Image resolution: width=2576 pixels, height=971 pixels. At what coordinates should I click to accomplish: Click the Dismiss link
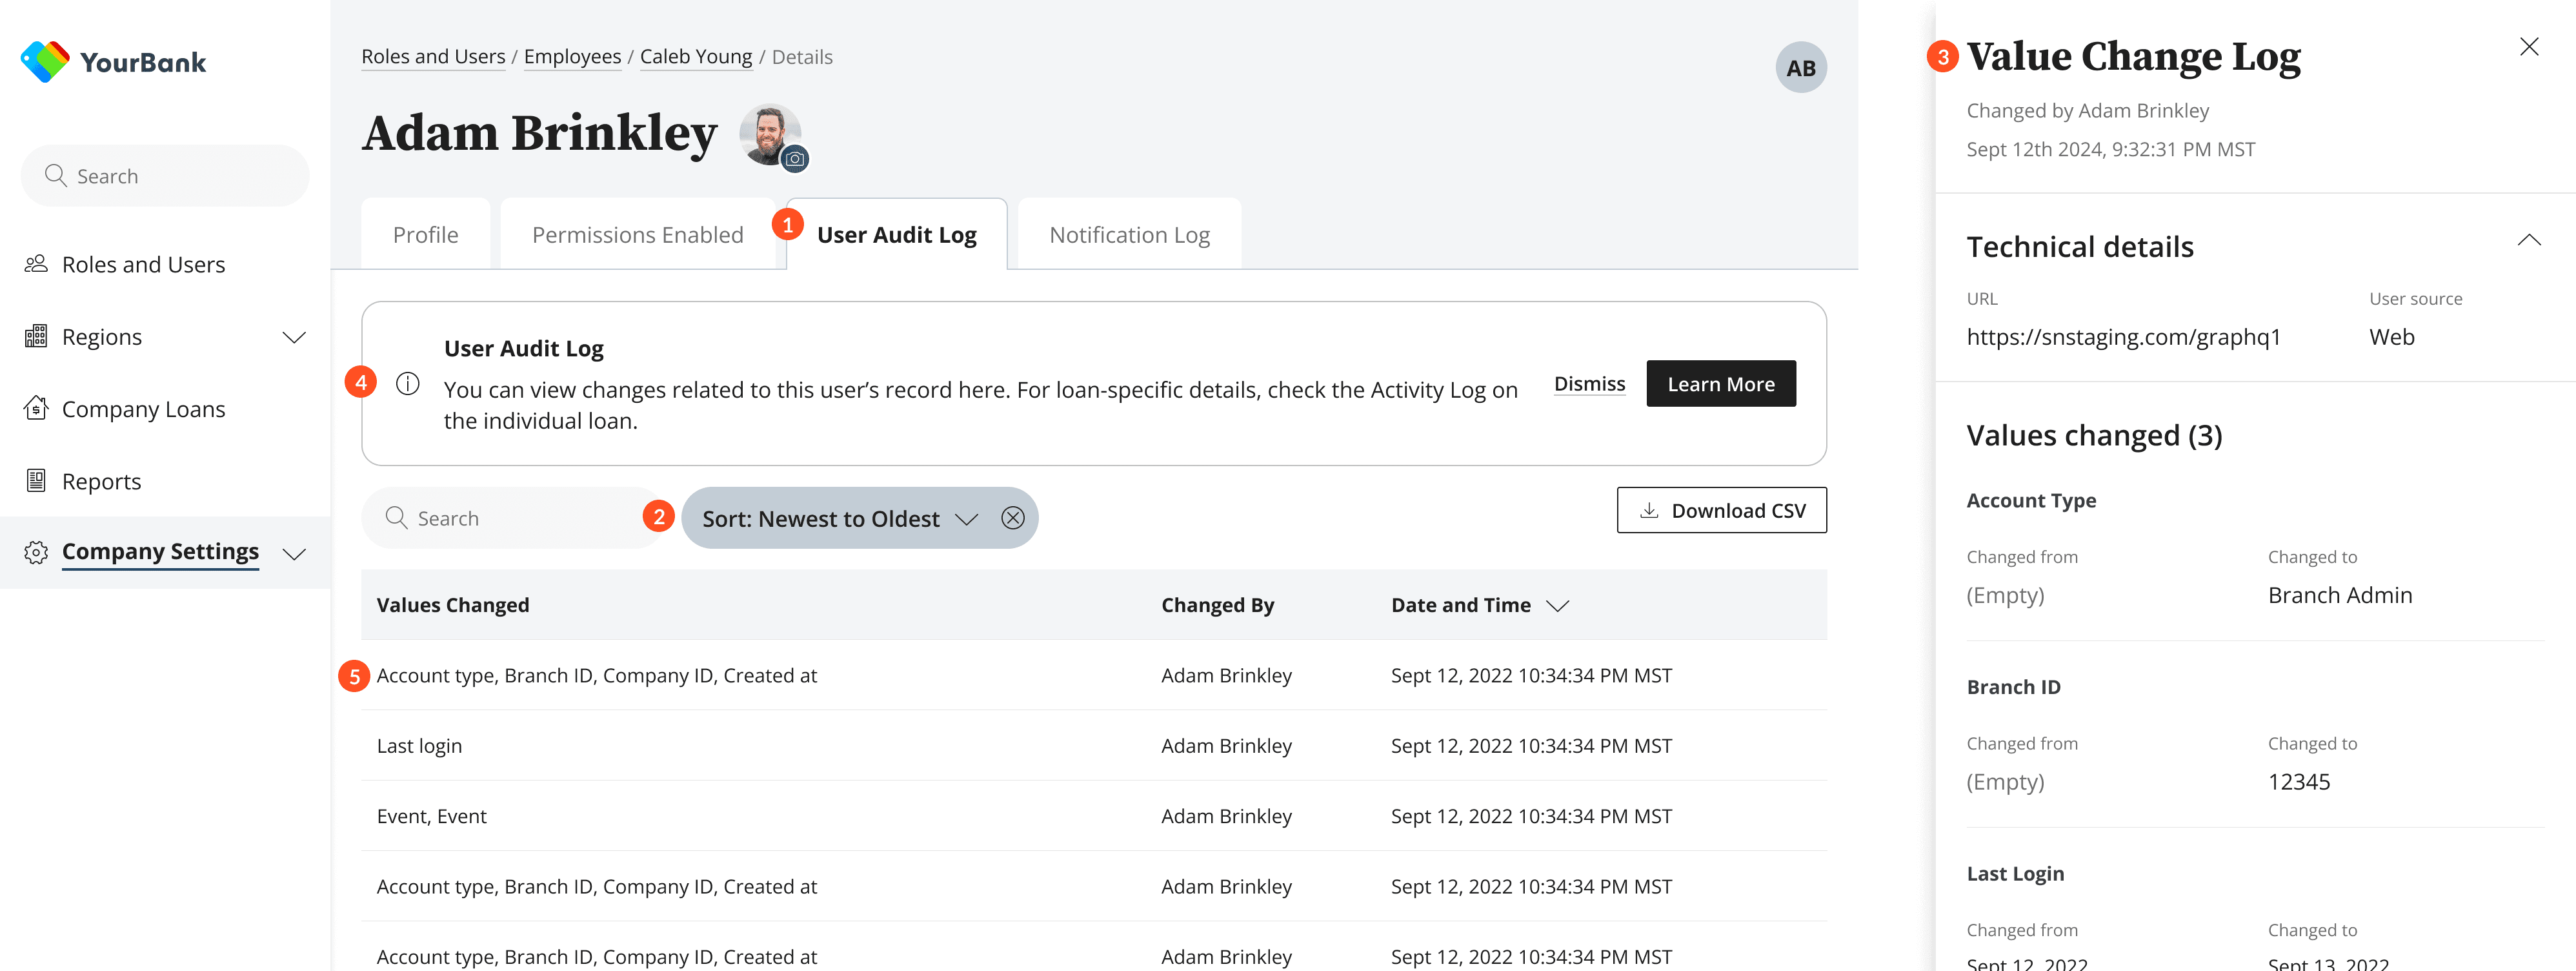[x=1589, y=384]
